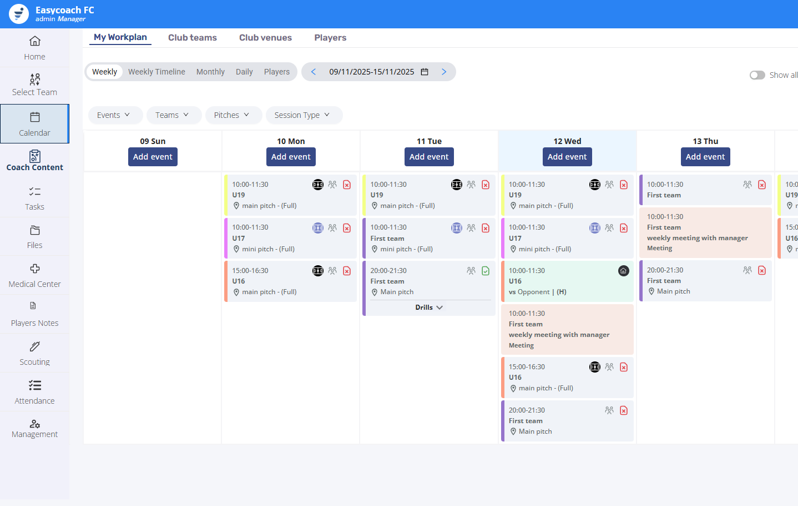The width and height of the screenshot is (798, 506).
Task: Open Attendance in the sidebar
Action: pos(35,392)
